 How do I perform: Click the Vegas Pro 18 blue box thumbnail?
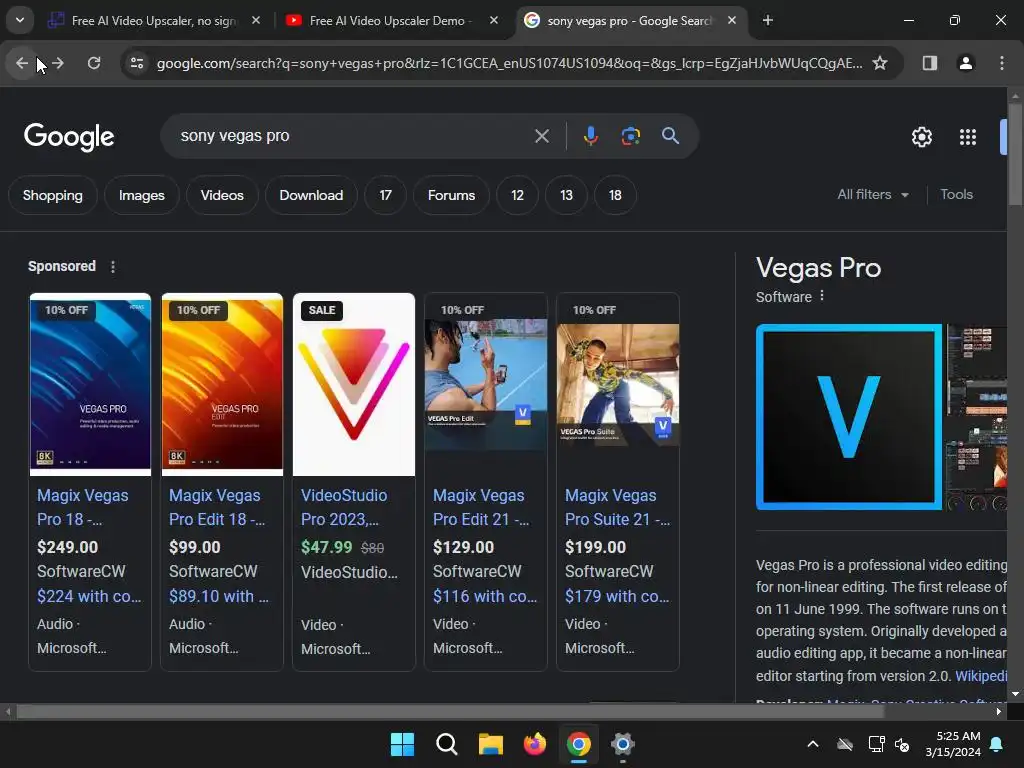[90, 385]
